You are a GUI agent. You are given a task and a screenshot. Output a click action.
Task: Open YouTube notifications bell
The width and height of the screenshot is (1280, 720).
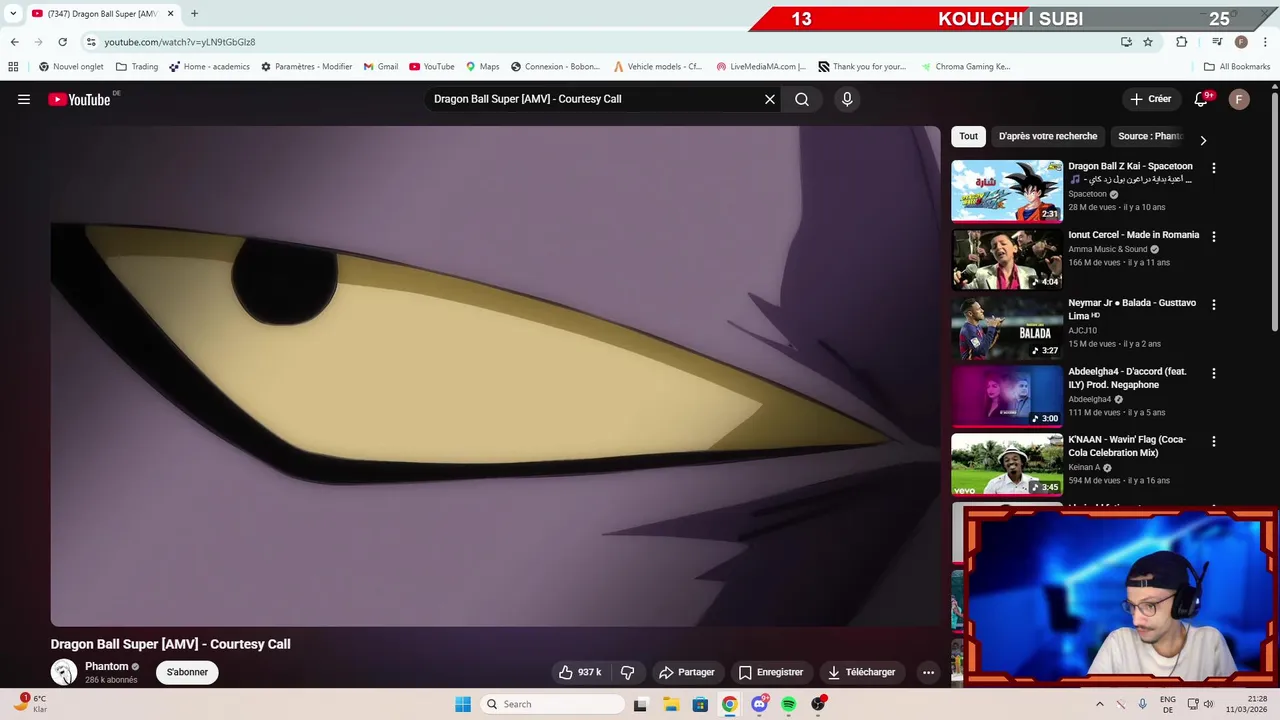click(x=1201, y=99)
